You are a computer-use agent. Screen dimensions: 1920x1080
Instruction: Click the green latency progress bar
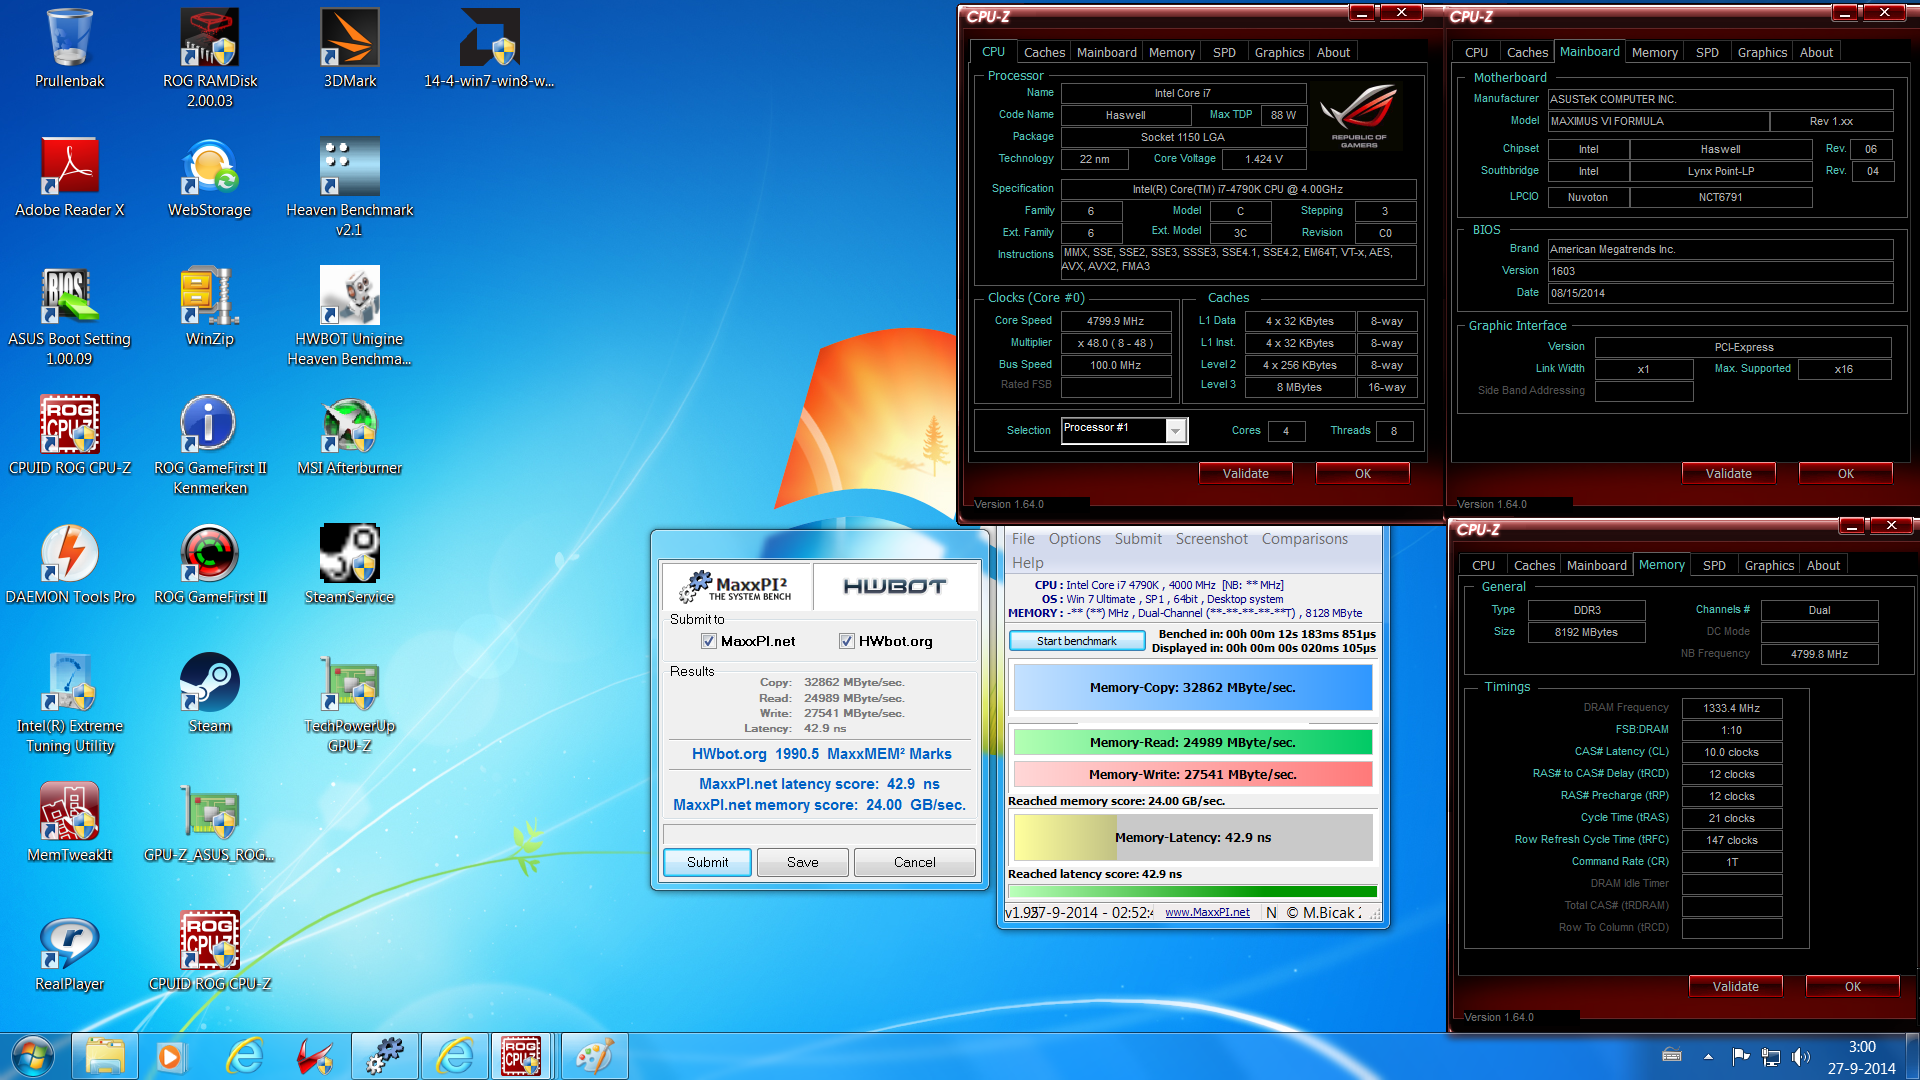(x=1193, y=891)
